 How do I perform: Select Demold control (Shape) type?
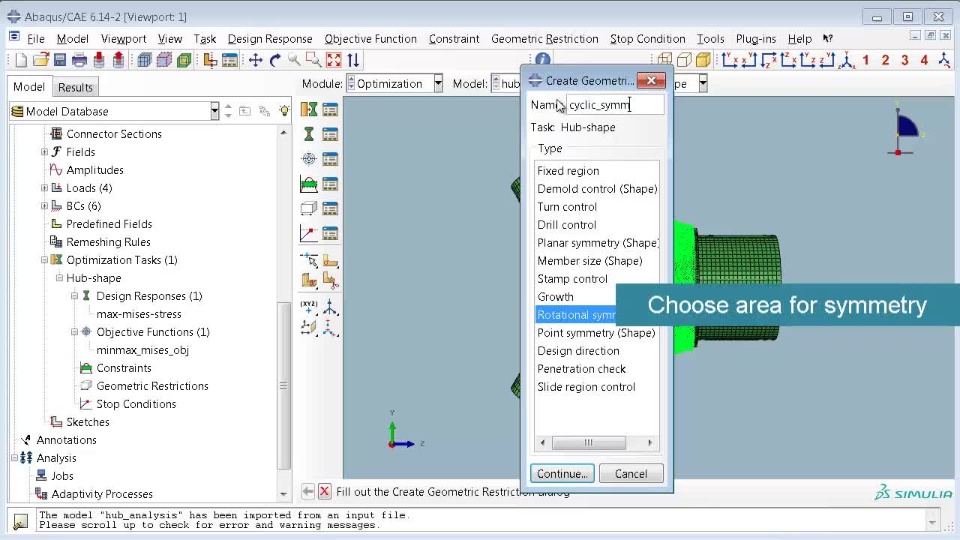[x=596, y=189]
